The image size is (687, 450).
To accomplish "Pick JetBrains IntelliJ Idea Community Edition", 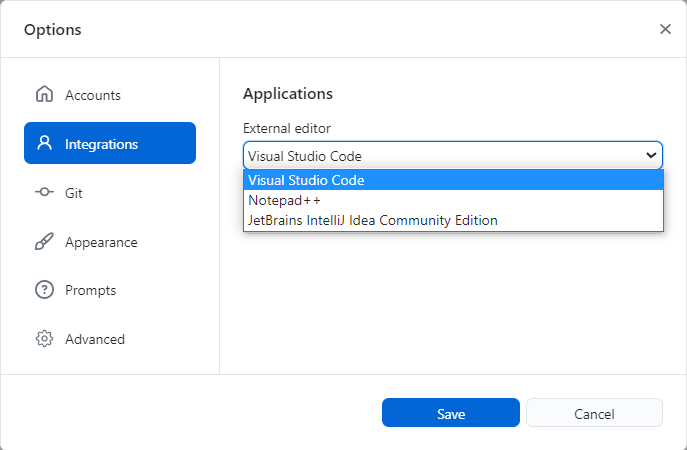I will pyautogui.click(x=453, y=220).
